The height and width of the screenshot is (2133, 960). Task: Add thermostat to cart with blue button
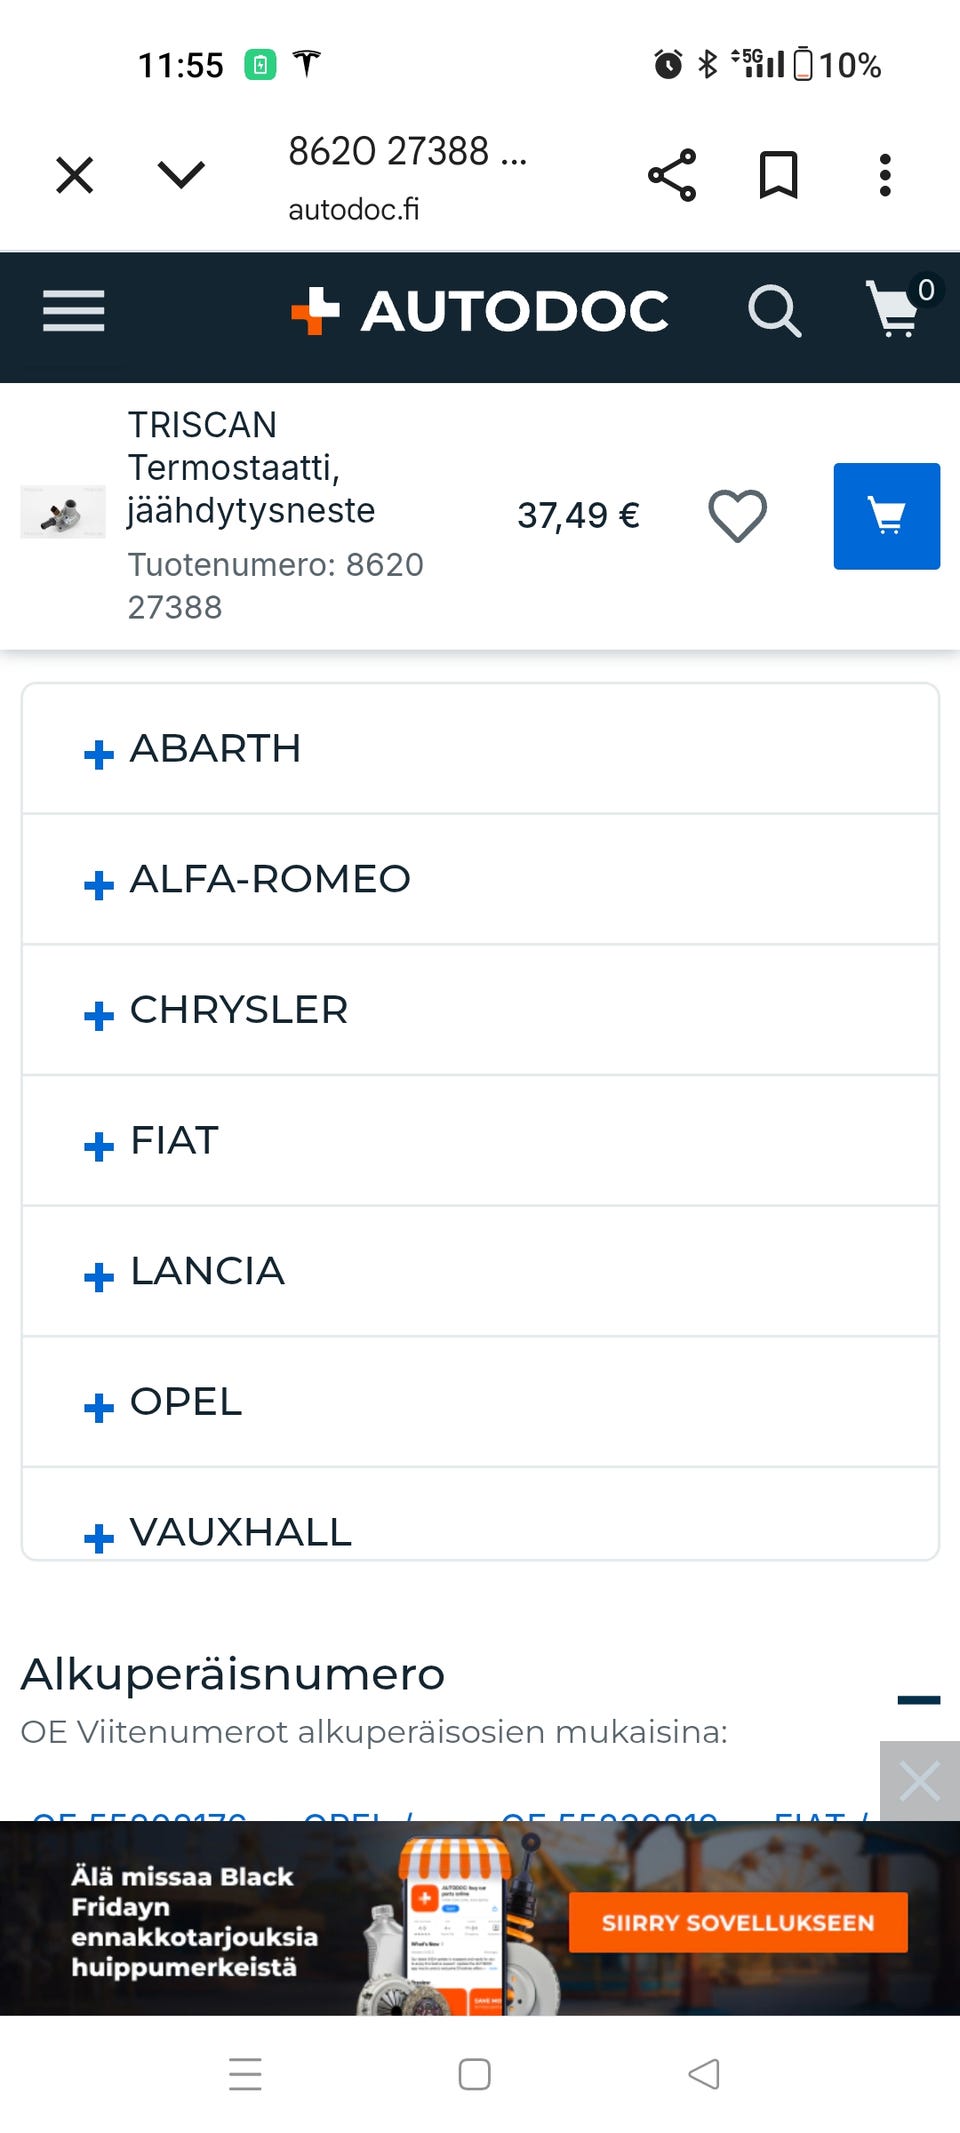pyautogui.click(x=886, y=516)
